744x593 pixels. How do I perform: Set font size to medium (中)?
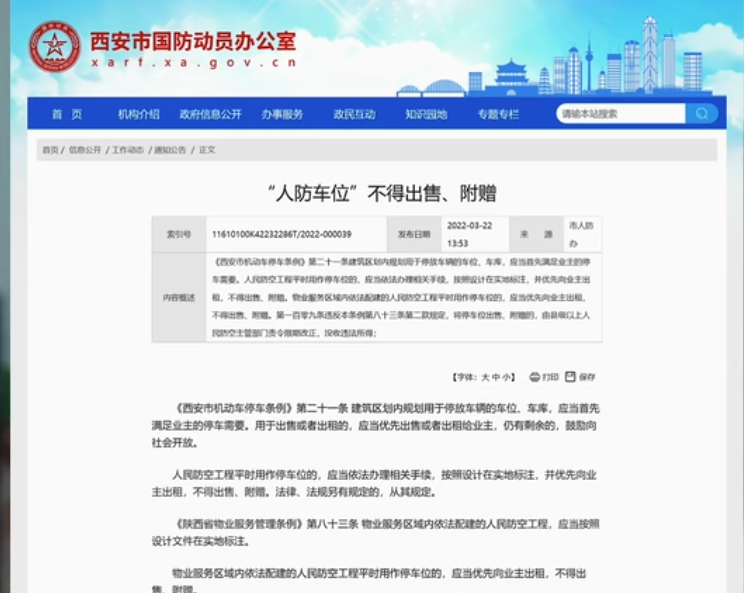497,377
